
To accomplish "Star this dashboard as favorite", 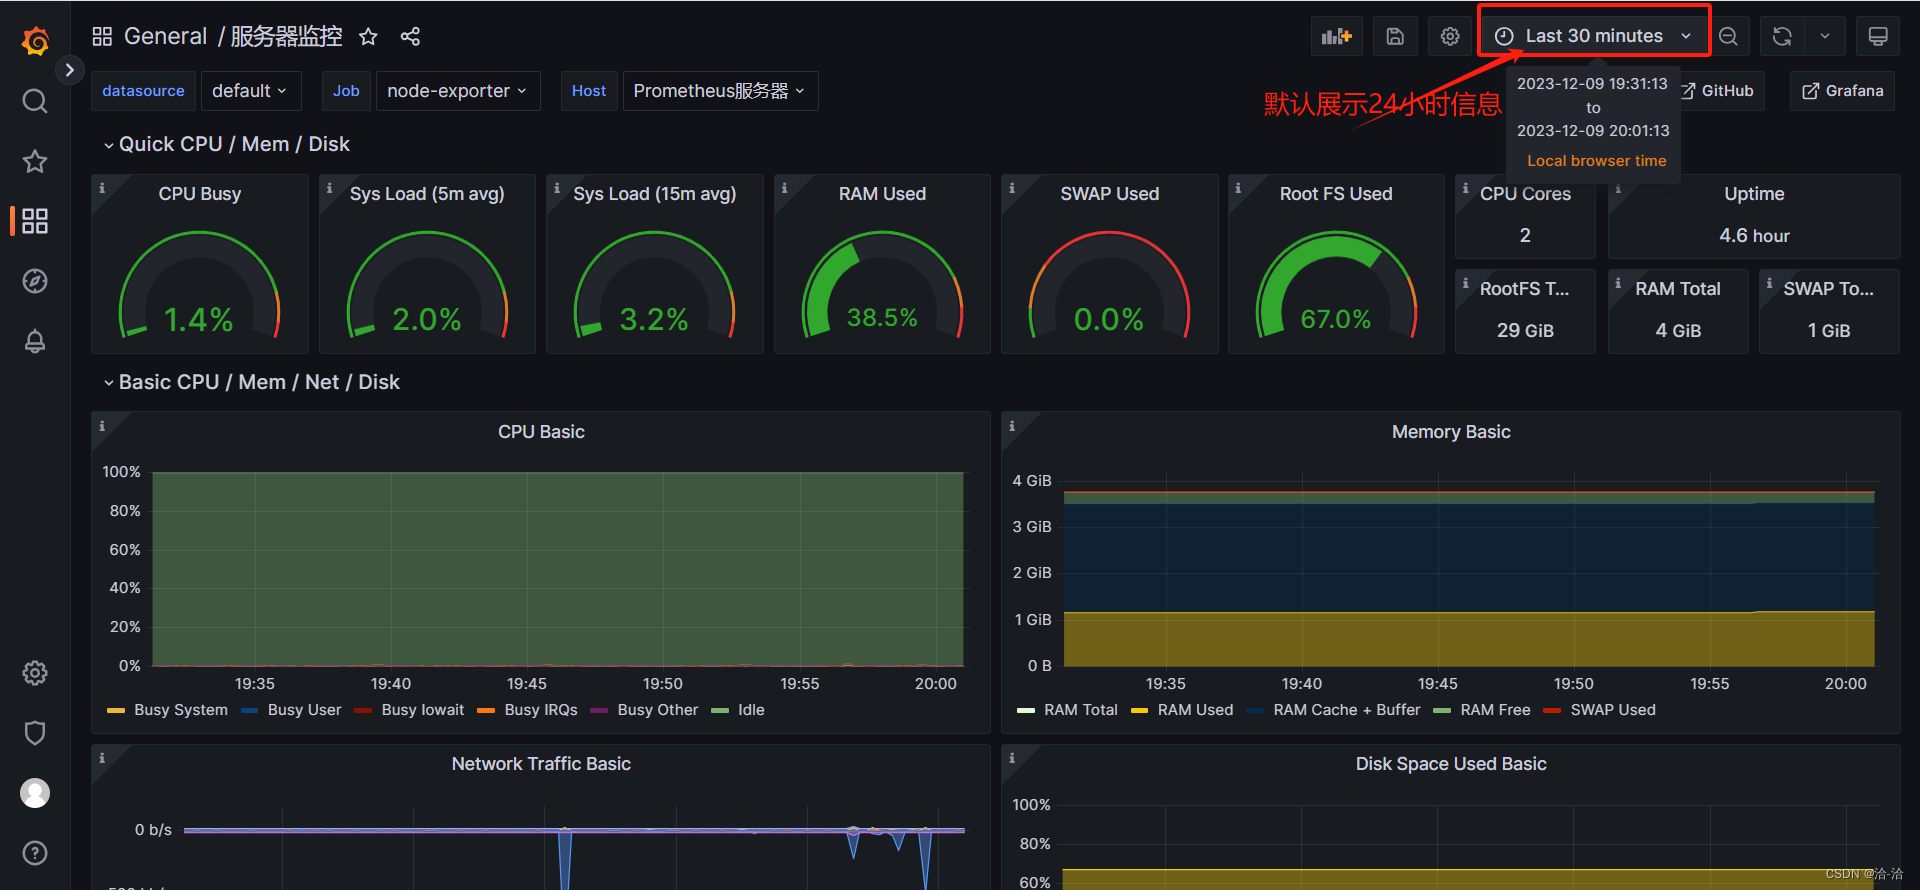I will [368, 37].
